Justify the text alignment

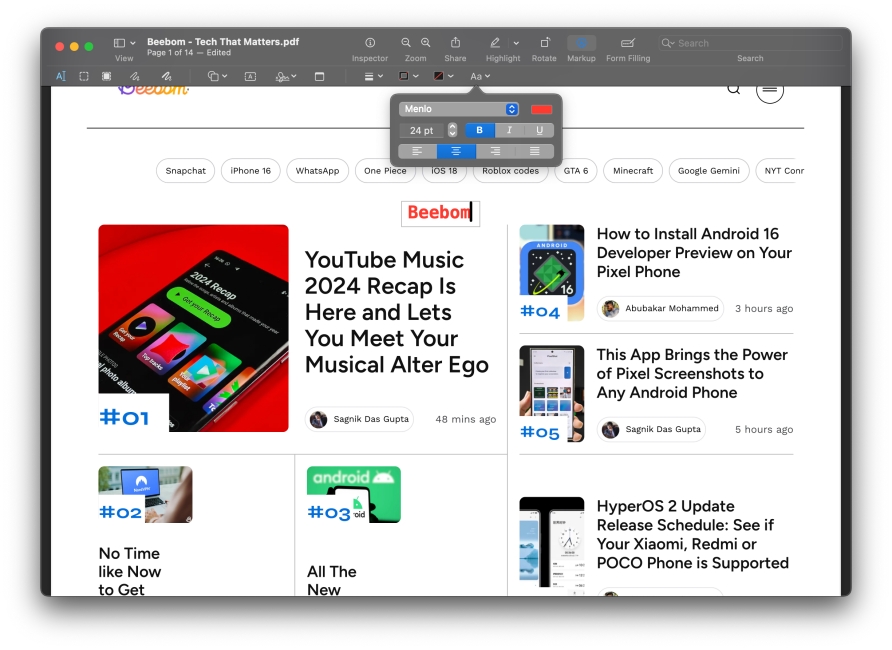tap(535, 151)
